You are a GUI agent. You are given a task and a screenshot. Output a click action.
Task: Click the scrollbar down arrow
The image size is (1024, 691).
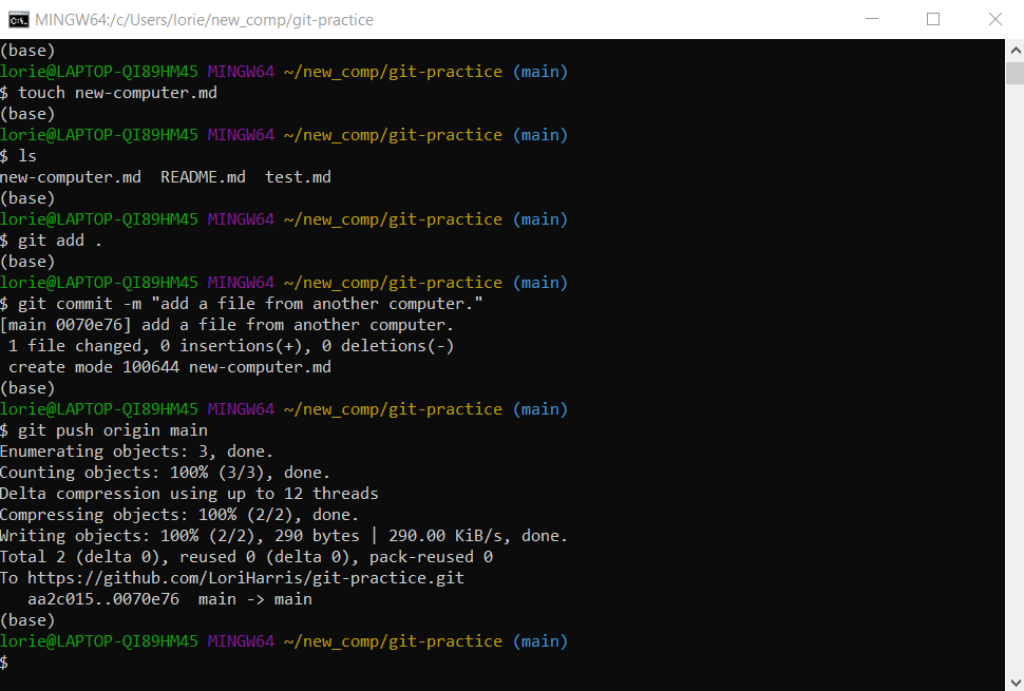(x=1014, y=681)
